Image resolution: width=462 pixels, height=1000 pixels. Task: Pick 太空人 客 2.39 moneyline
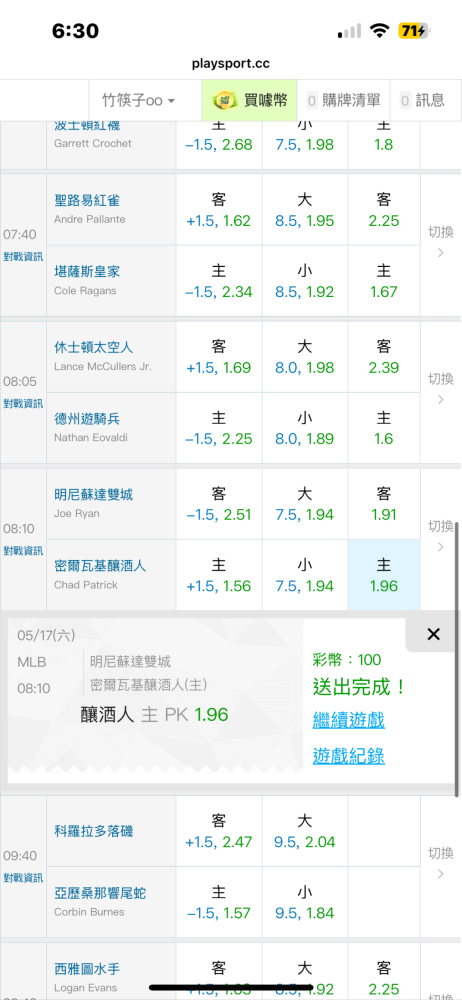click(x=384, y=357)
